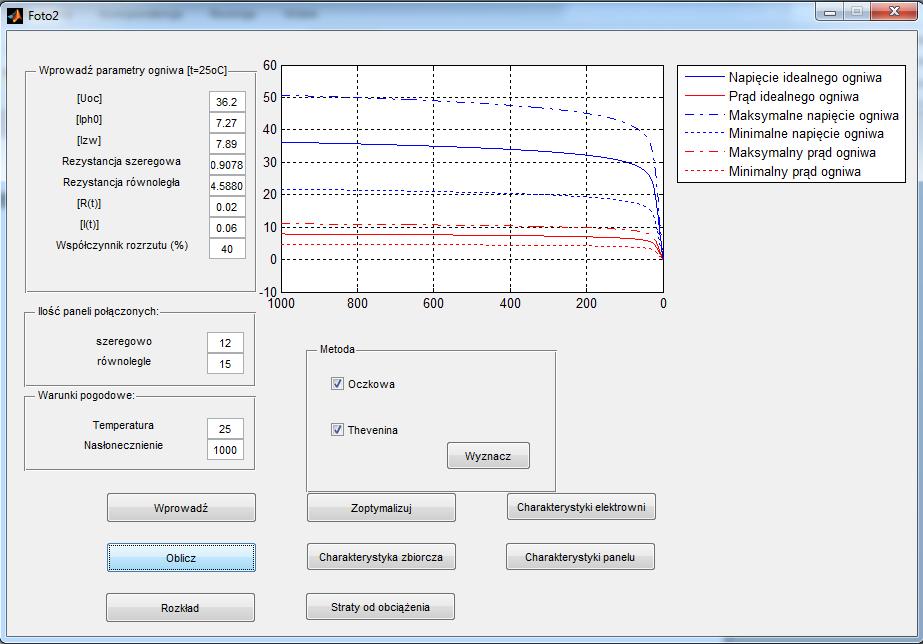Click Ilość paneli połączonych panel title
Image resolution: width=923 pixels, height=644 pixels.
point(98,311)
